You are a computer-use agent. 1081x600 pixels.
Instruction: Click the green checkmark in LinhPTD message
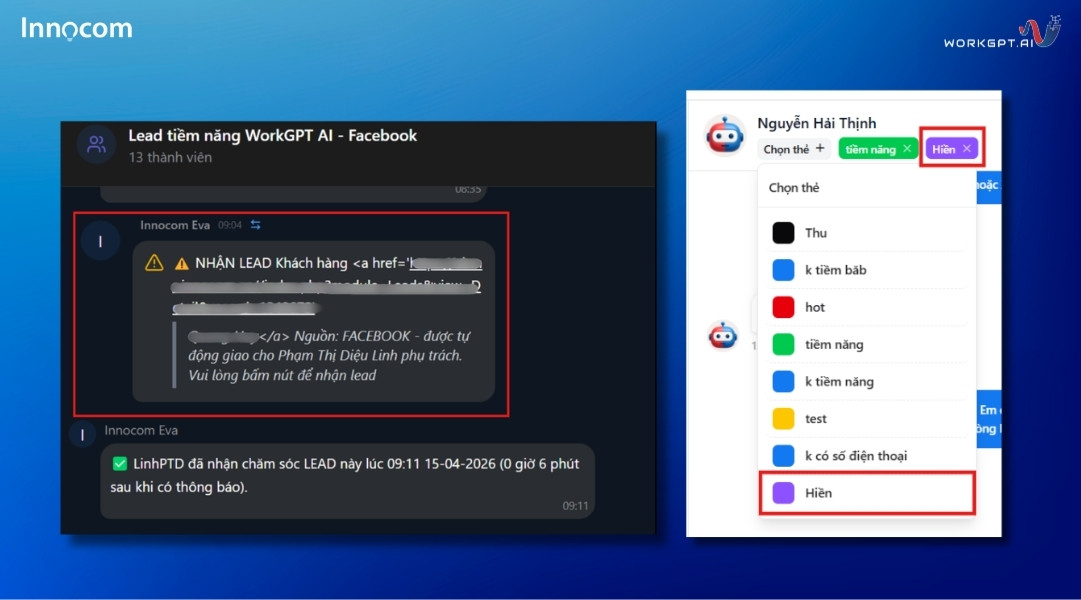120,463
